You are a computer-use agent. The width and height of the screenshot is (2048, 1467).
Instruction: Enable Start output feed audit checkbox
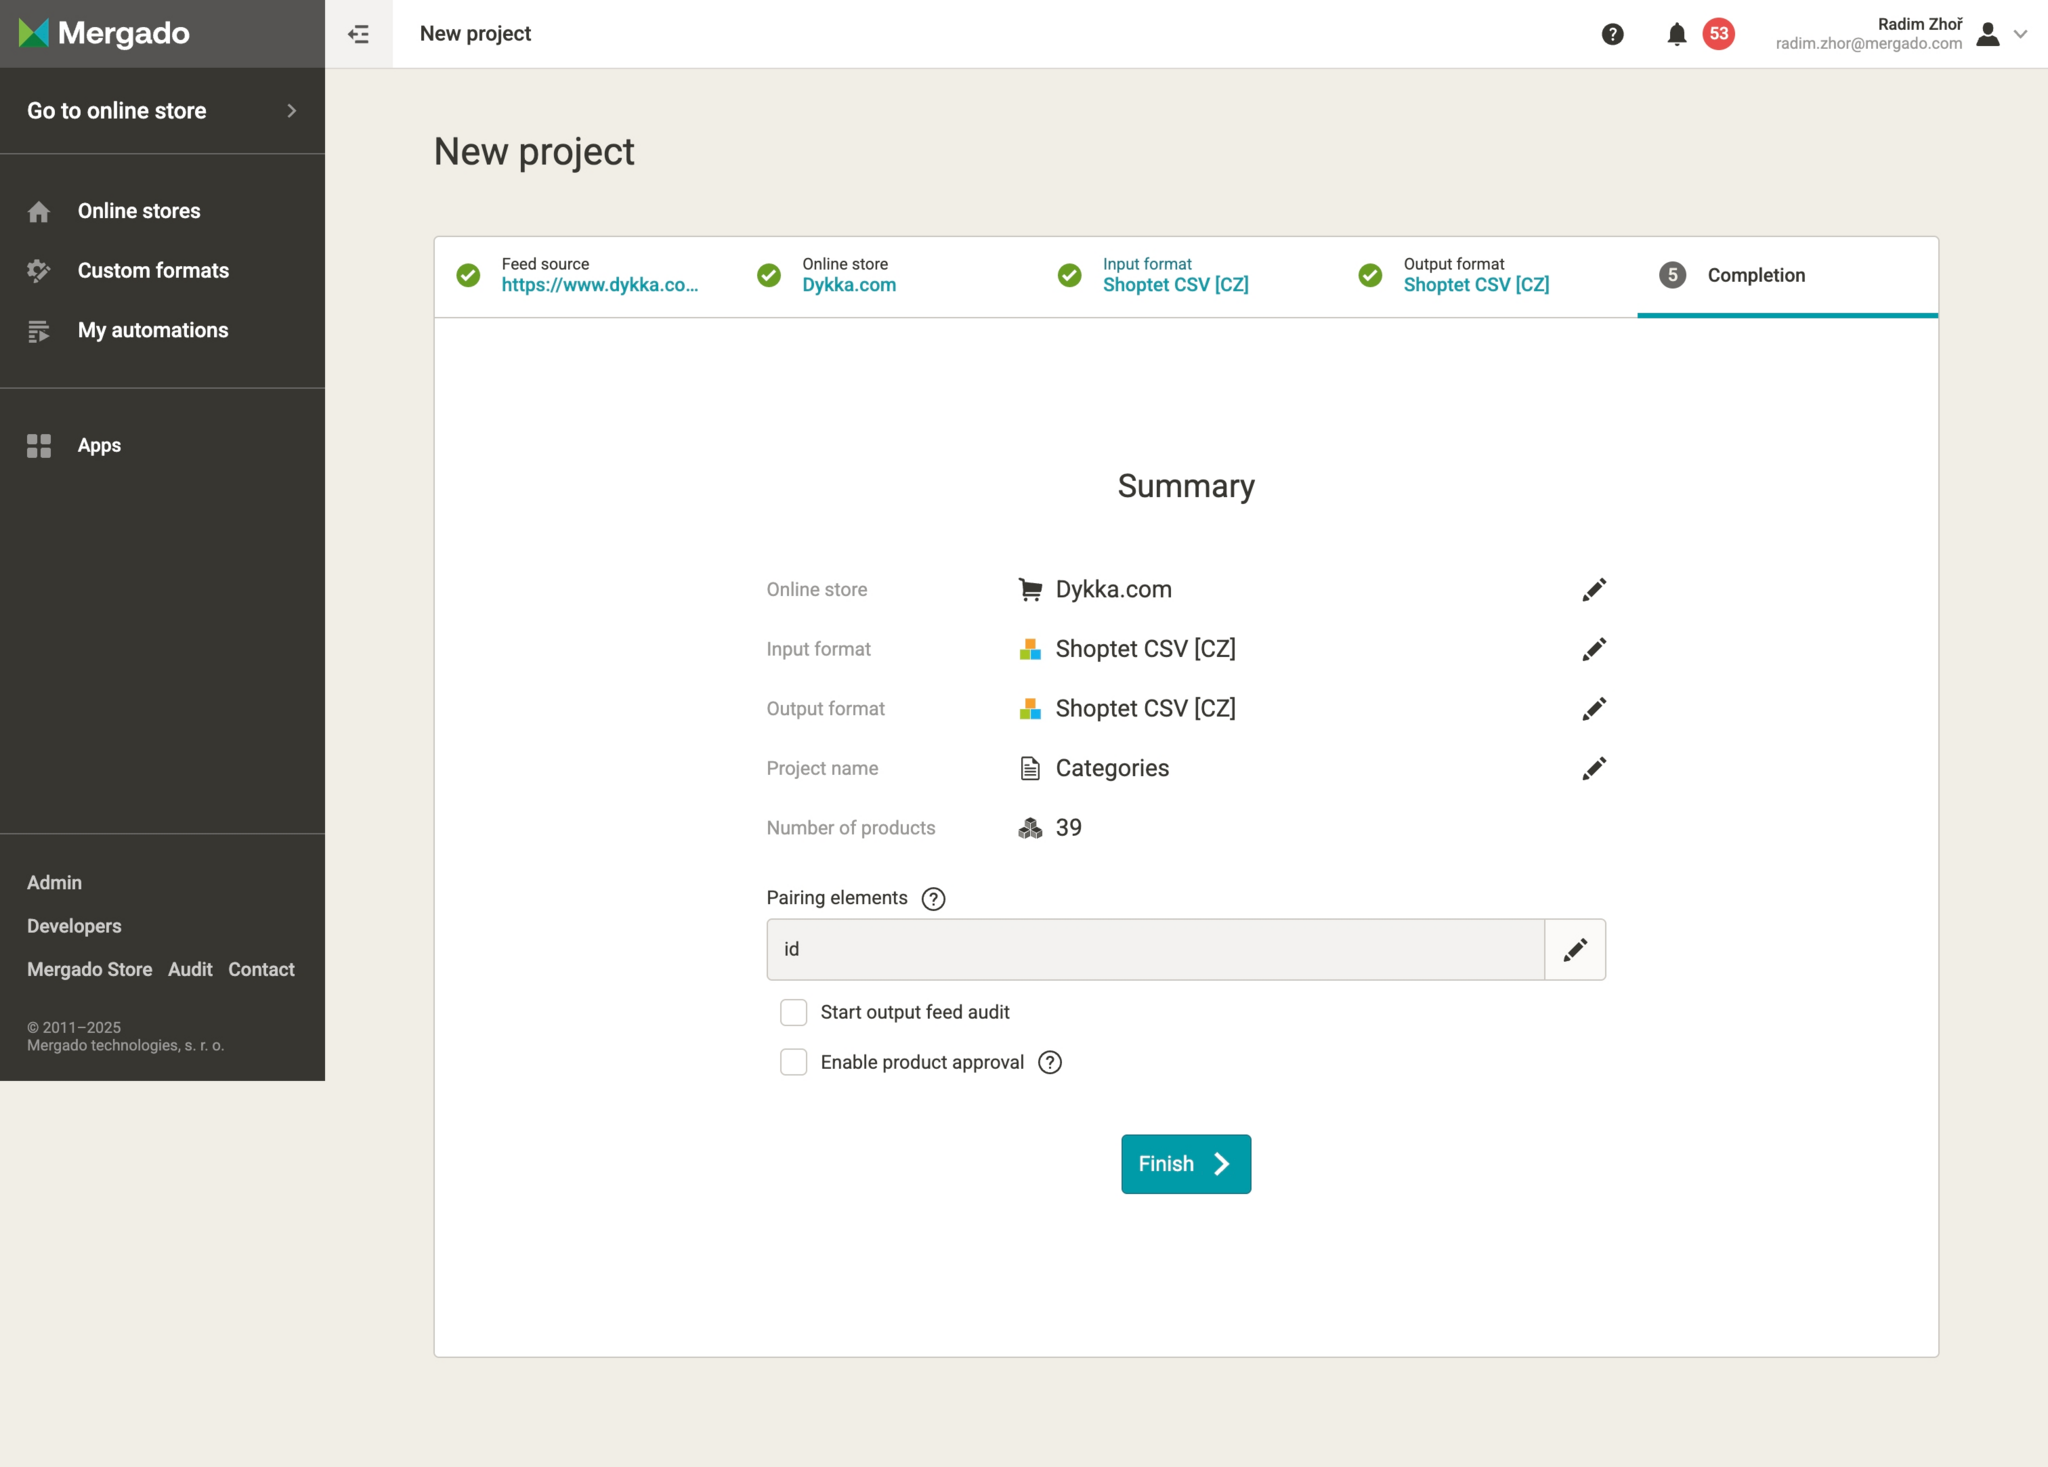click(x=794, y=1012)
